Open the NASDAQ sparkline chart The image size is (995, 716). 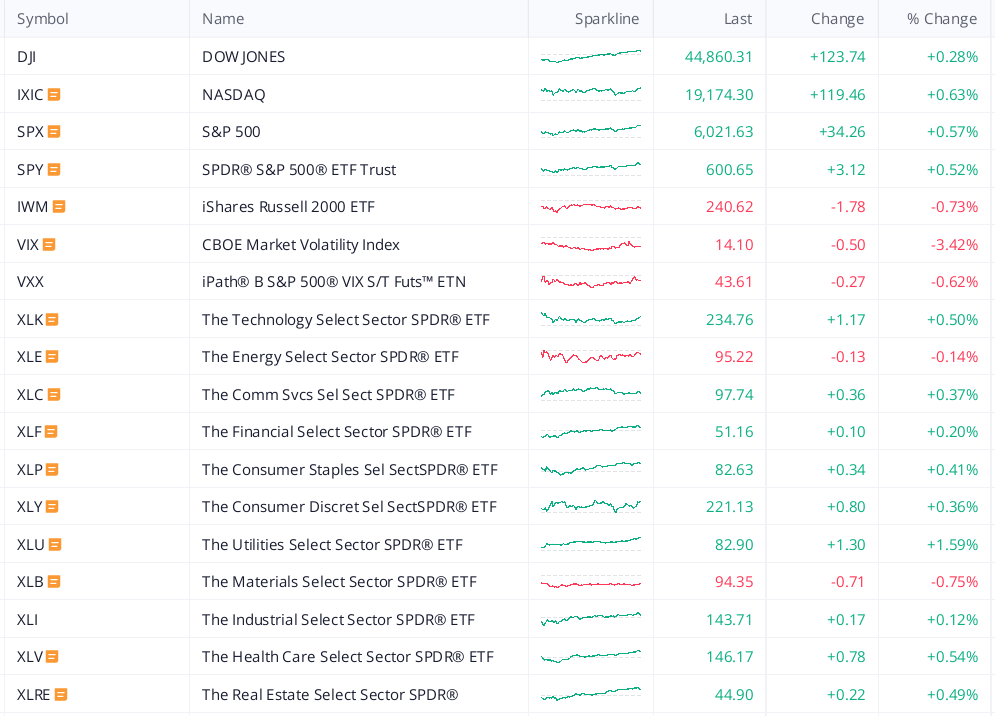tap(591, 93)
